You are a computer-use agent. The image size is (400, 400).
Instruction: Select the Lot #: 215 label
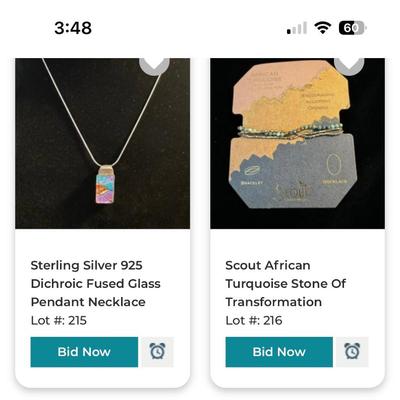[59, 320]
